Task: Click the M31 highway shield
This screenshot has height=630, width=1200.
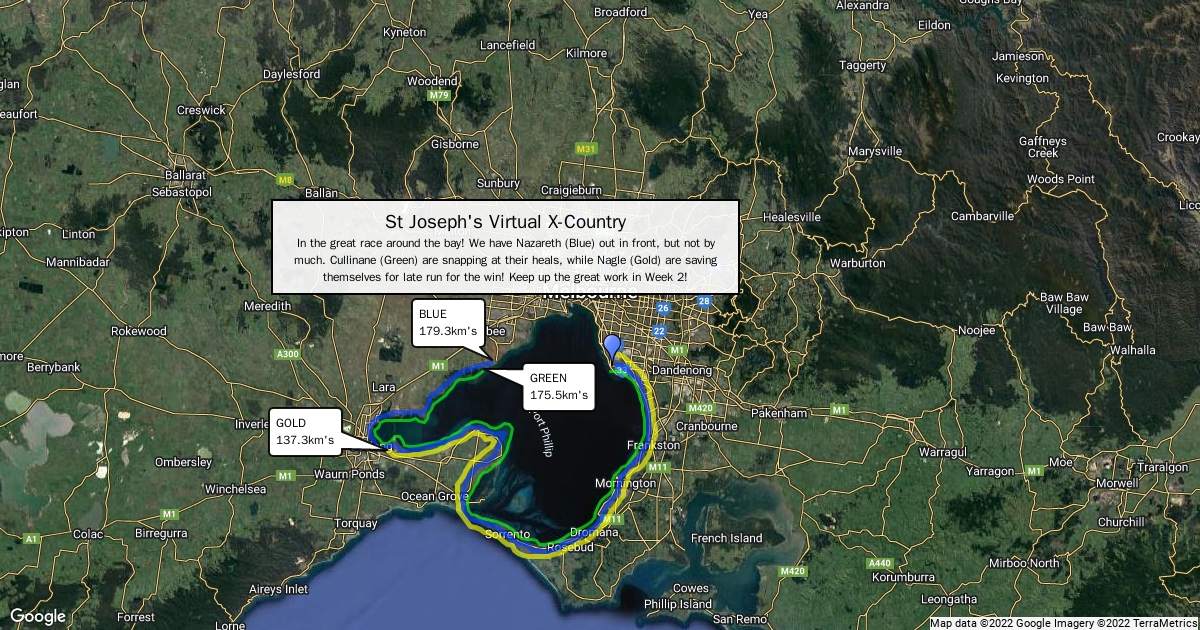Action: [x=586, y=149]
